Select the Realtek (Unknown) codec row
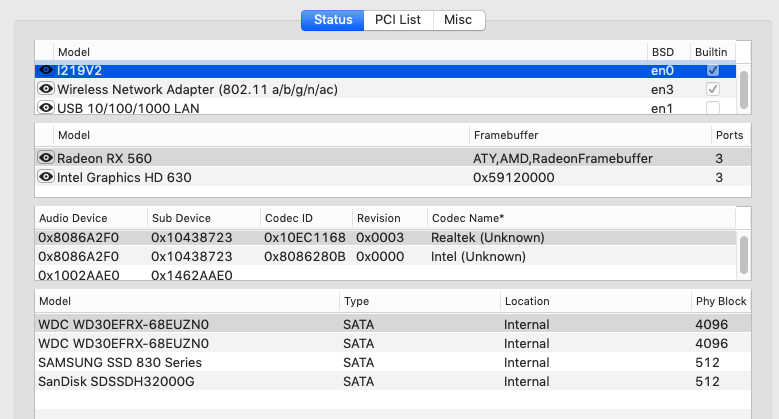 pos(386,238)
